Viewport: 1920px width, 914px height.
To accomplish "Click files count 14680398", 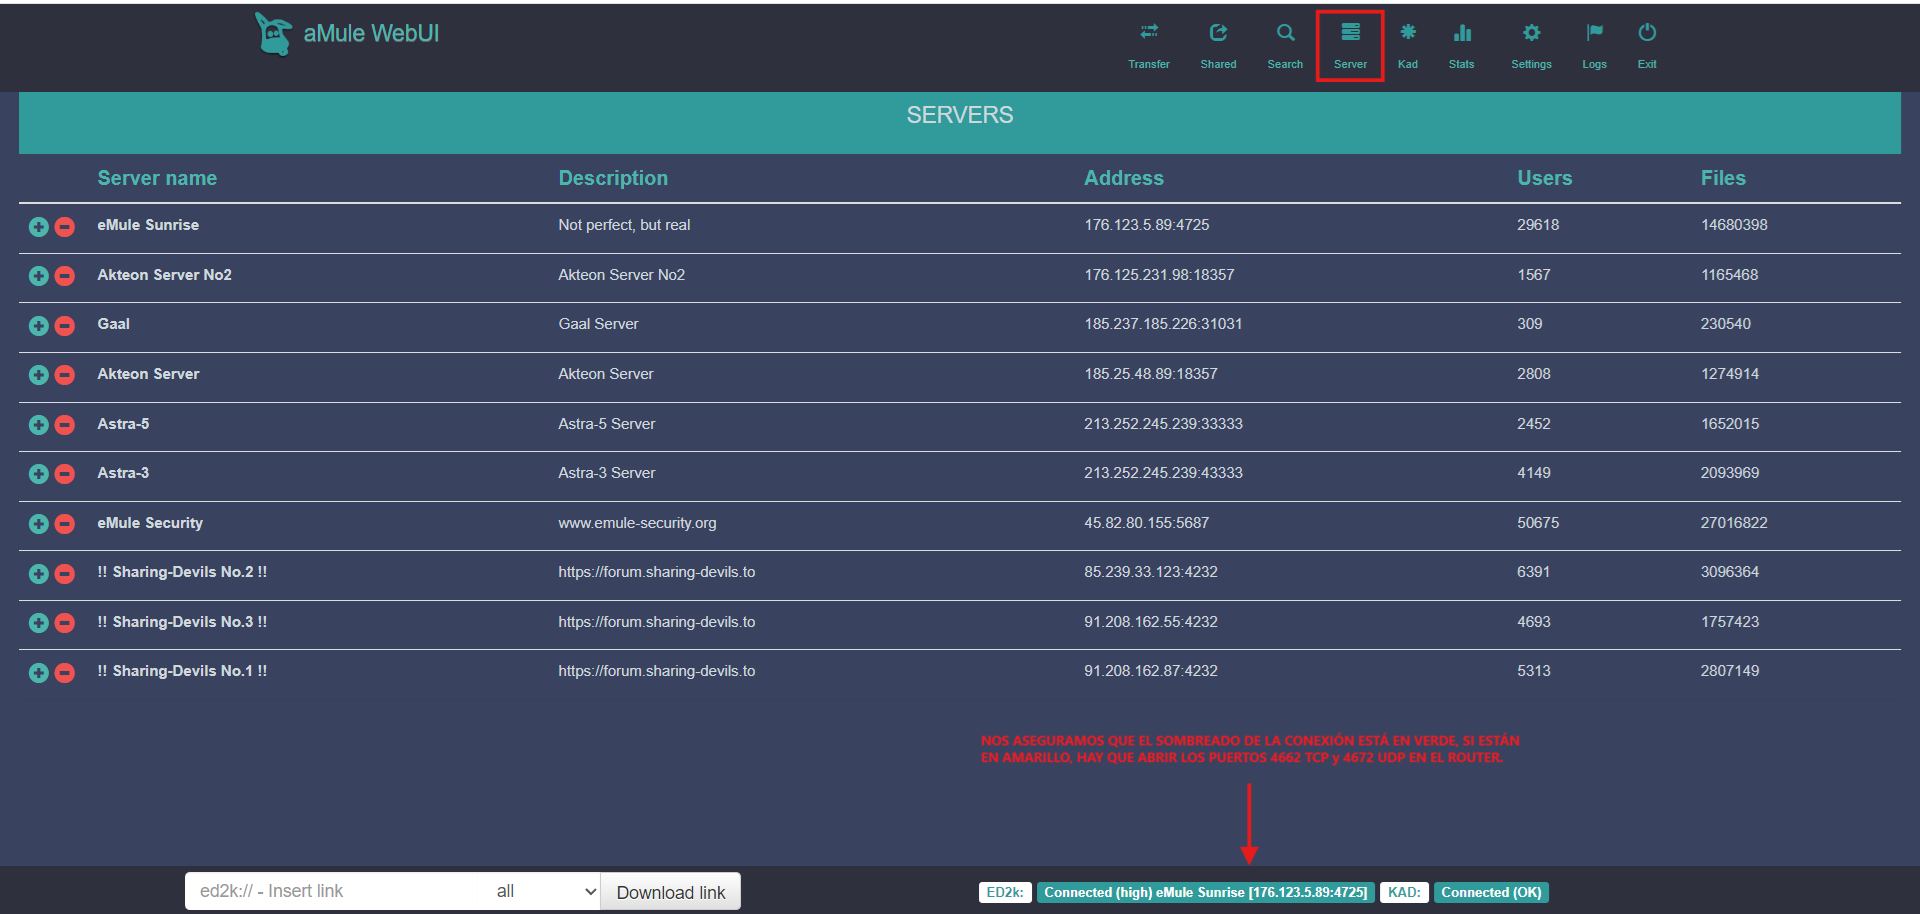I will point(1734,225).
